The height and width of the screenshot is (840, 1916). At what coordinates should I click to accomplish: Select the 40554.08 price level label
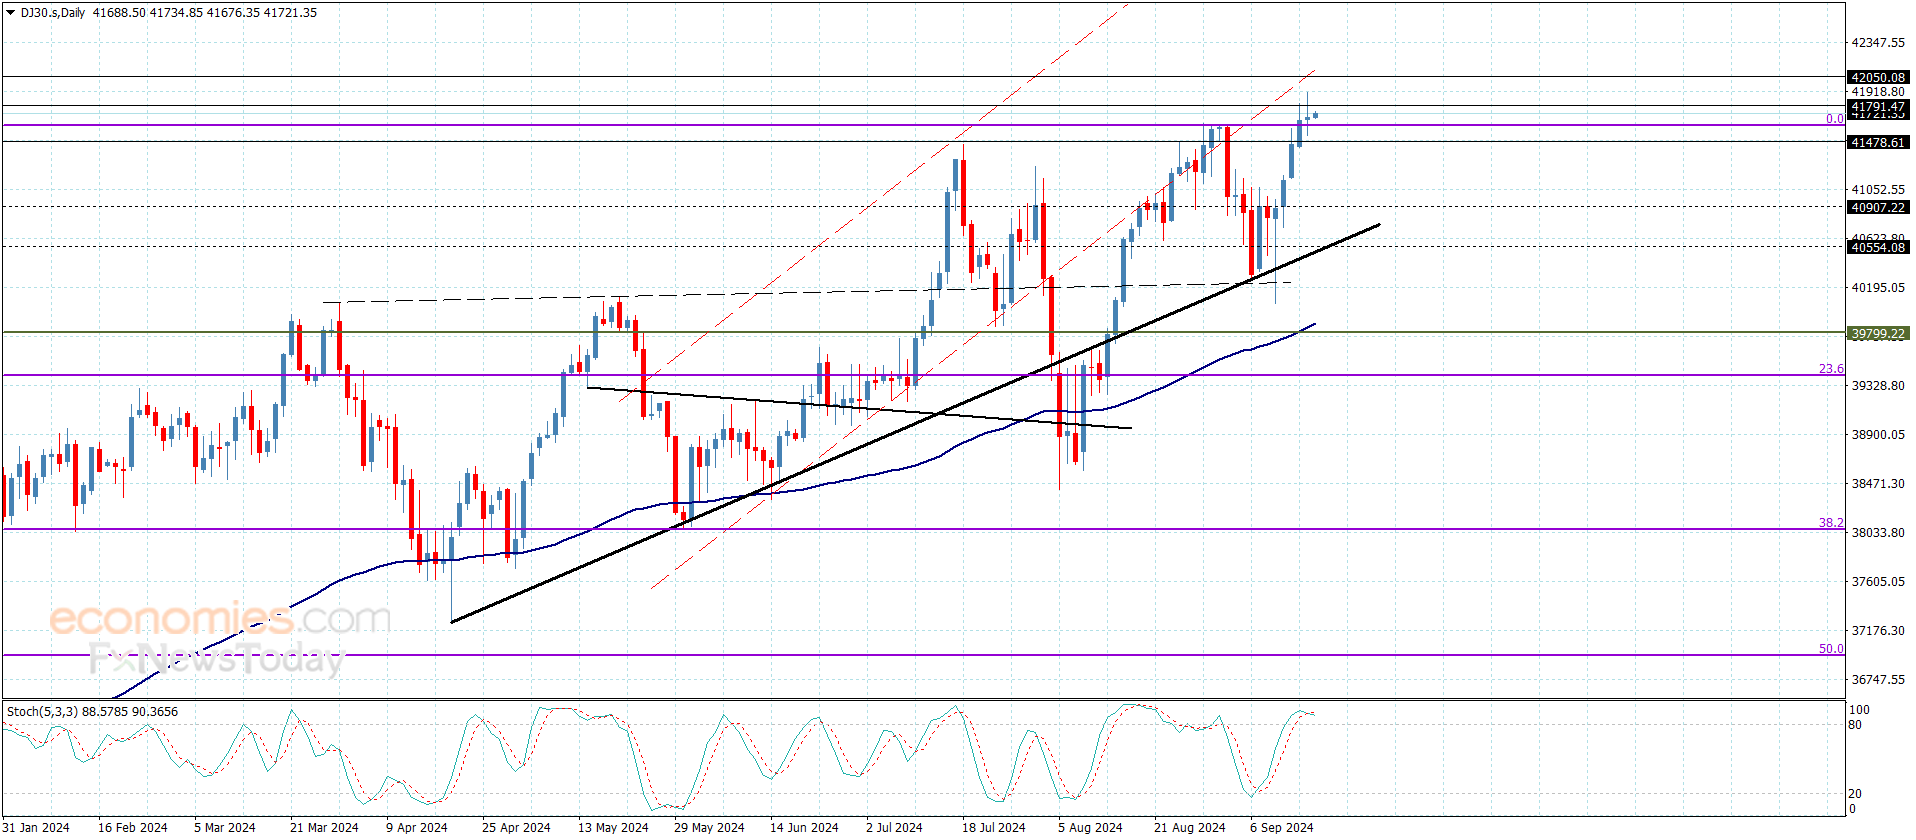click(x=1878, y=248)
